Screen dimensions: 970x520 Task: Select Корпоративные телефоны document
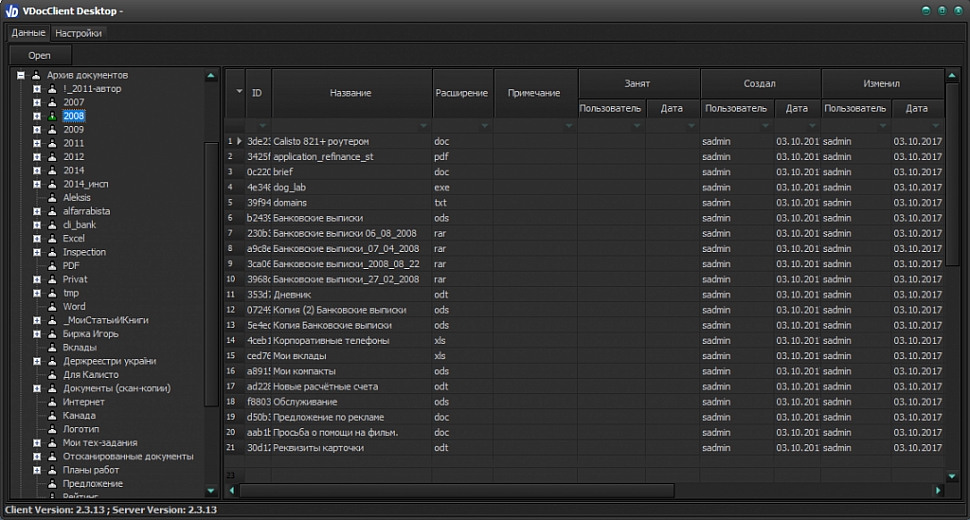point(584,341)
